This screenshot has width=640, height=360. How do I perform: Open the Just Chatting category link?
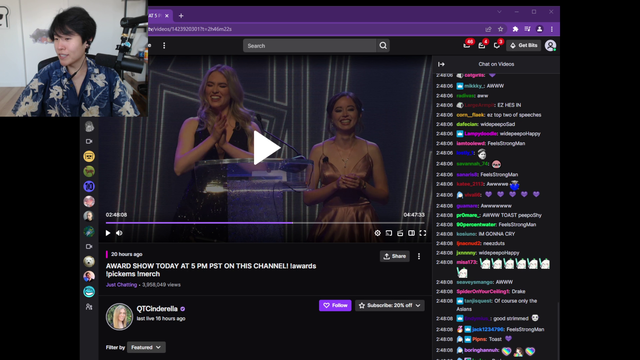pyautogui.click(x=121, y=284)
